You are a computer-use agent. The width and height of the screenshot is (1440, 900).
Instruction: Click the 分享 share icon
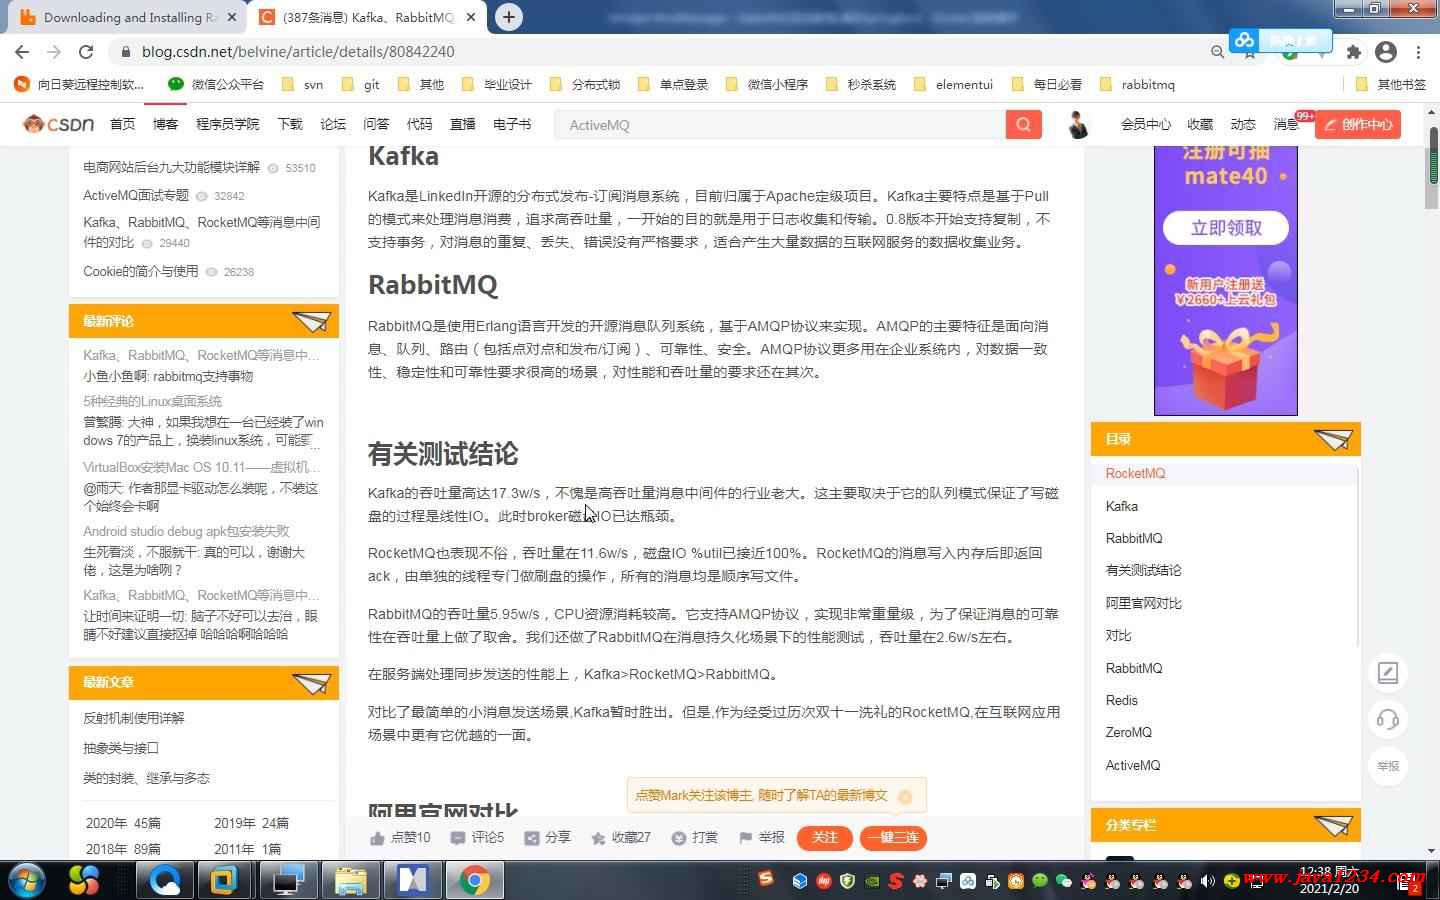(x=532, y=838)
